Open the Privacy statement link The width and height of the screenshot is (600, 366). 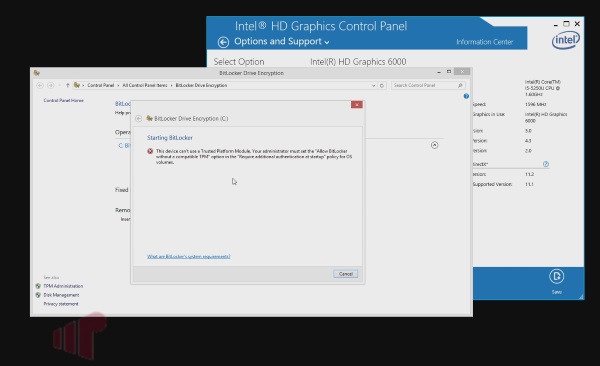61,304
